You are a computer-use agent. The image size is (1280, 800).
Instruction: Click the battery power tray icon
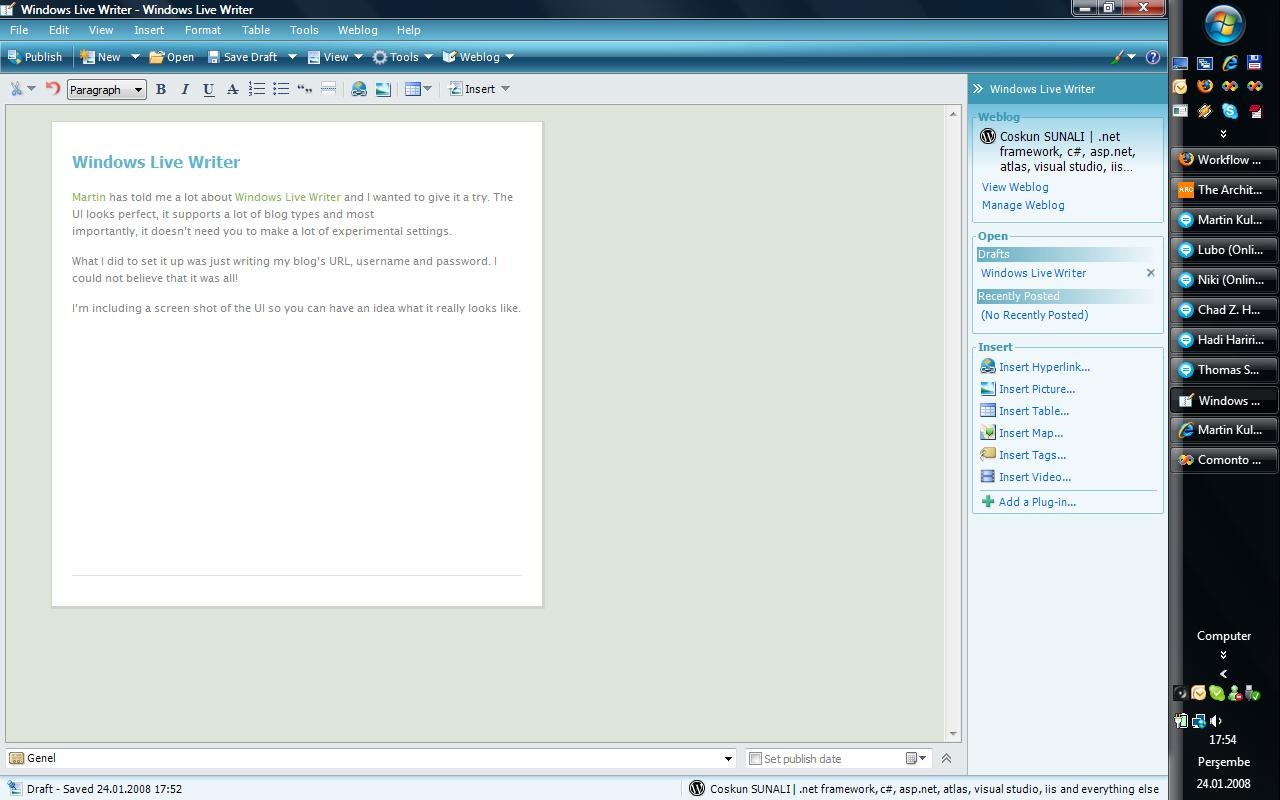[1180, 720]
